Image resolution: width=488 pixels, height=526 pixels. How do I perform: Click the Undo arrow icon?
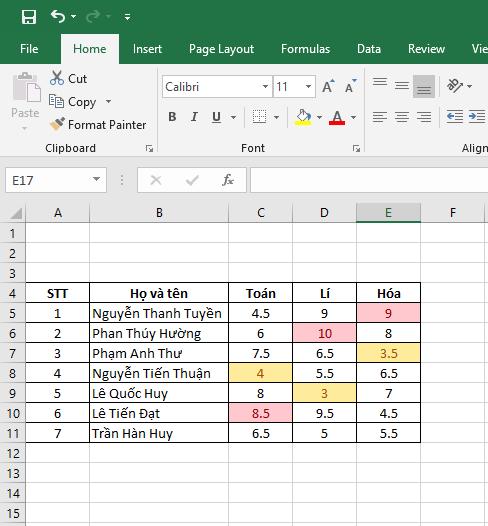click(58, 16)
